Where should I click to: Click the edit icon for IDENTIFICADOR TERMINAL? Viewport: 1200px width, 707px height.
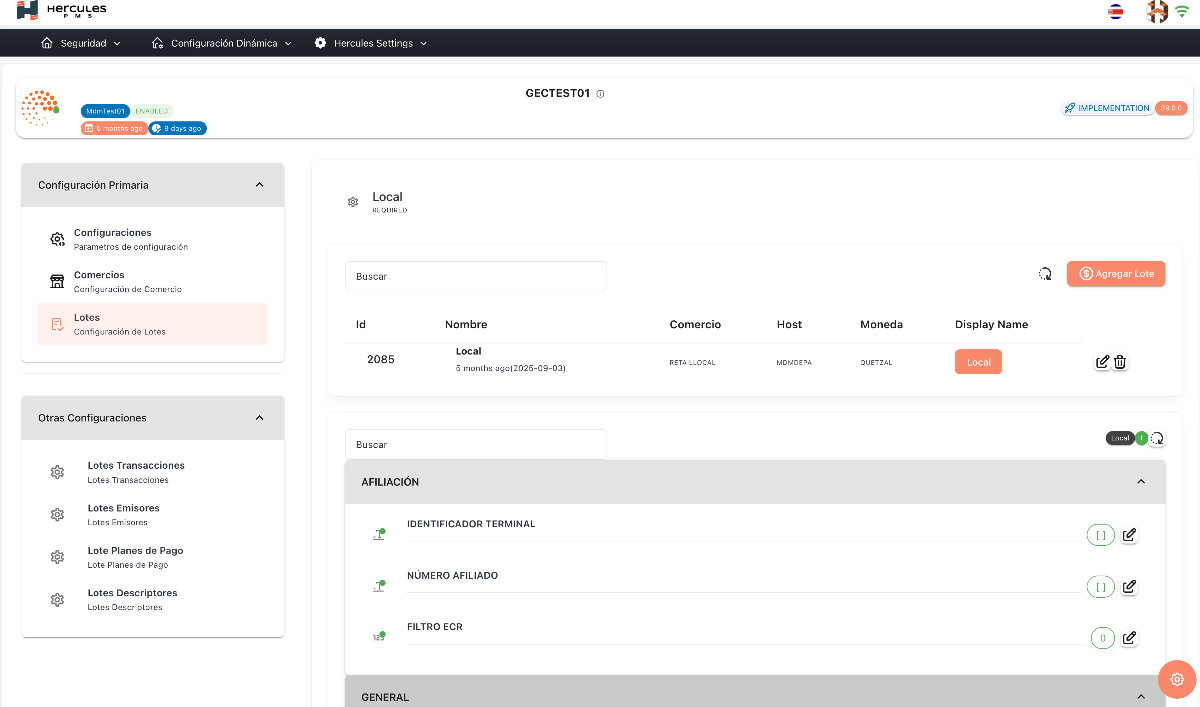1129,534
